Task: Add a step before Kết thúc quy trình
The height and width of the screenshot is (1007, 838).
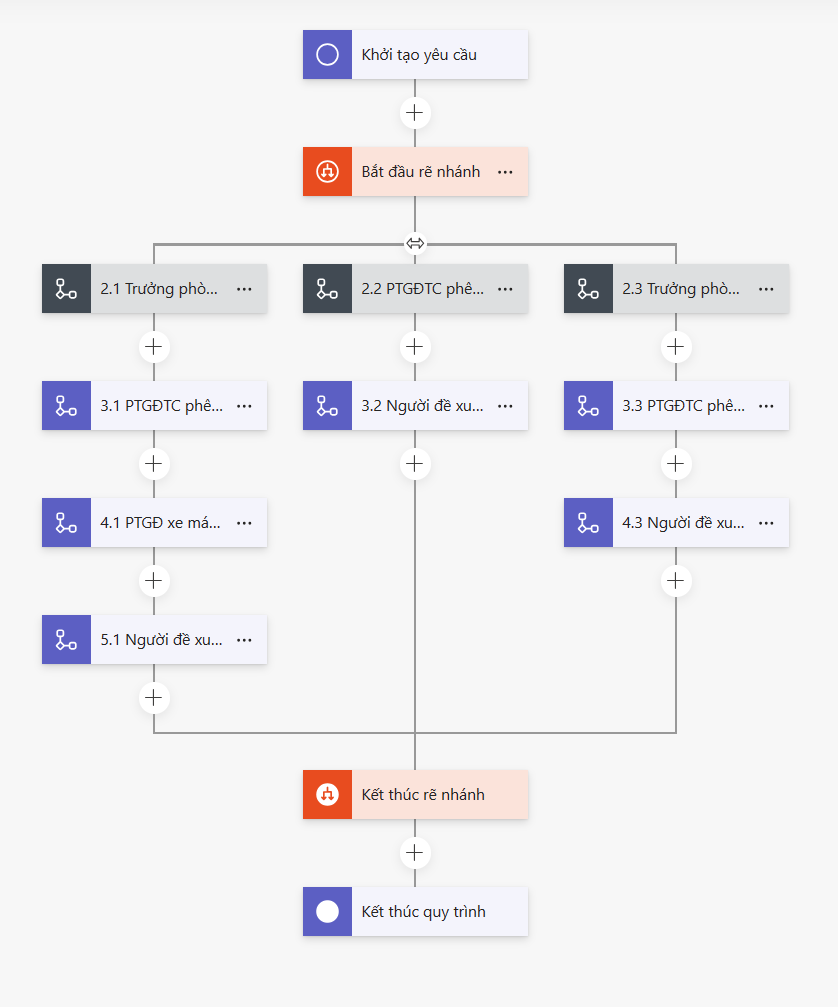Action: point(415,853)
